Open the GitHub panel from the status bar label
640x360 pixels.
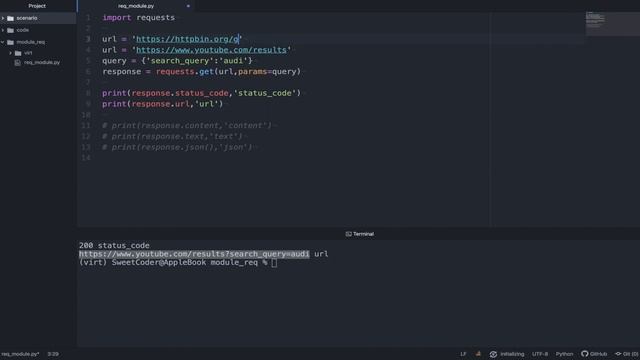[598, 354]
